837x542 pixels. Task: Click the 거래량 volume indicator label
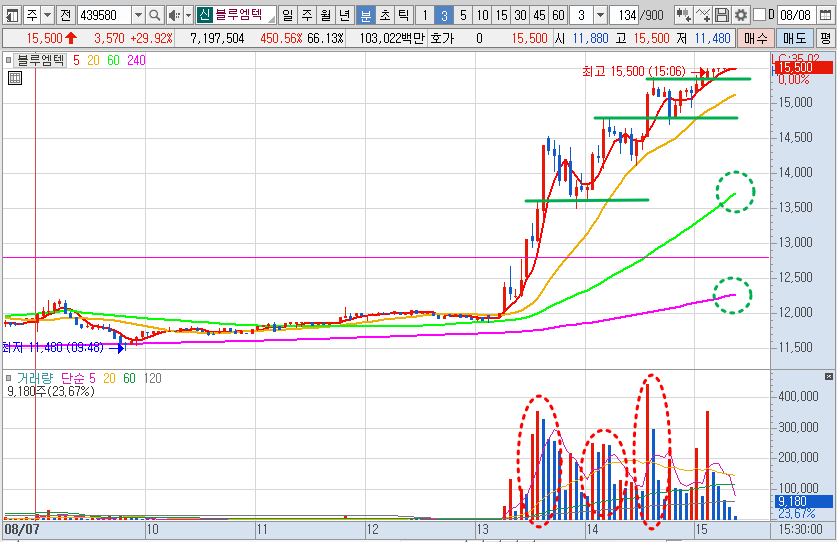pos(35,378)
